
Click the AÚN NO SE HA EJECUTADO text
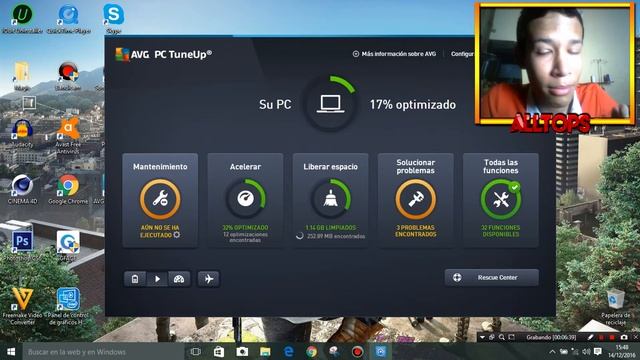coord(160,231)
